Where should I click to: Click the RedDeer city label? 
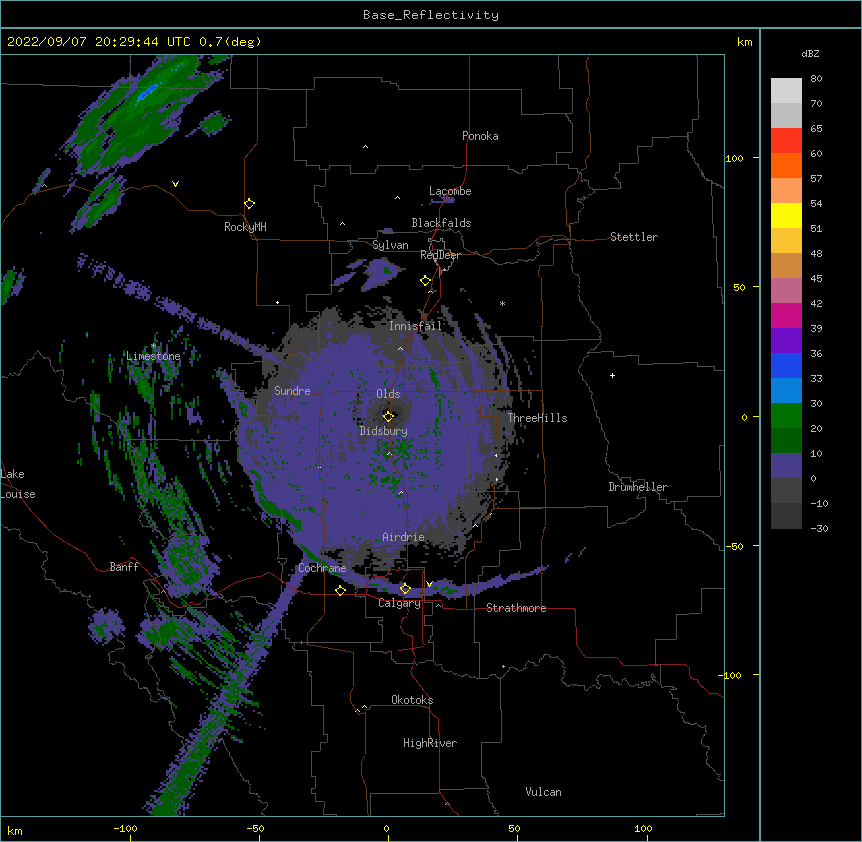[x=440, y=255]
